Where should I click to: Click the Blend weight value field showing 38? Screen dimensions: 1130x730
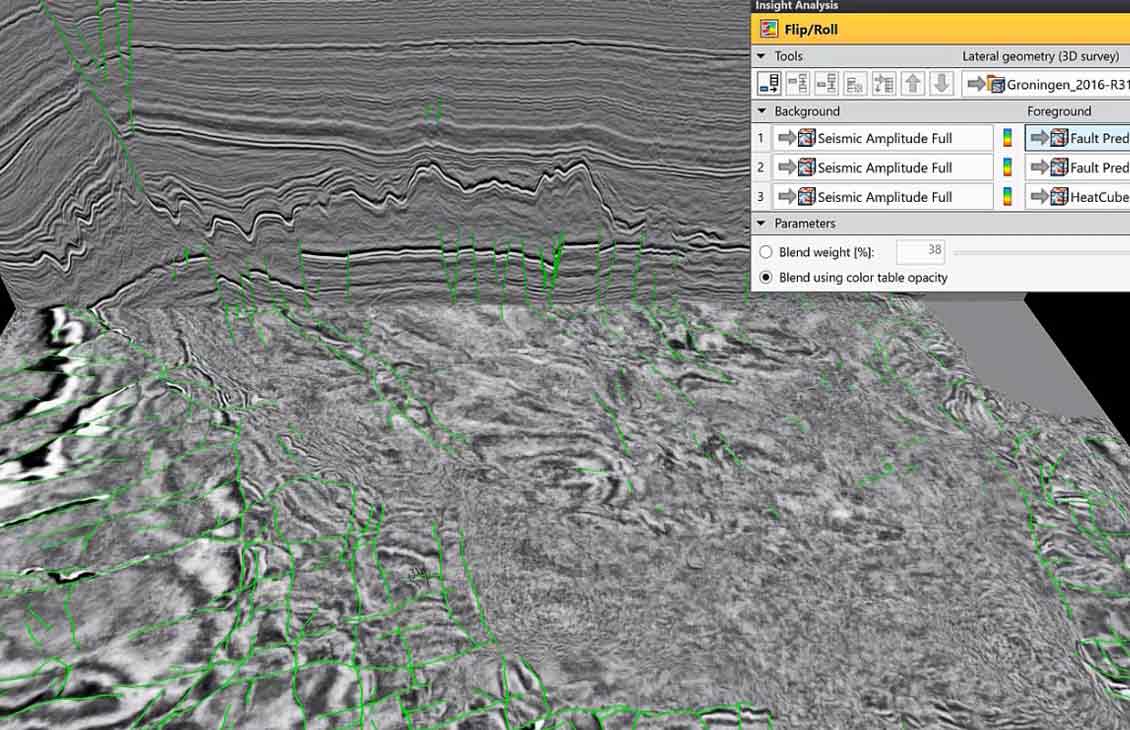(920, 251)
